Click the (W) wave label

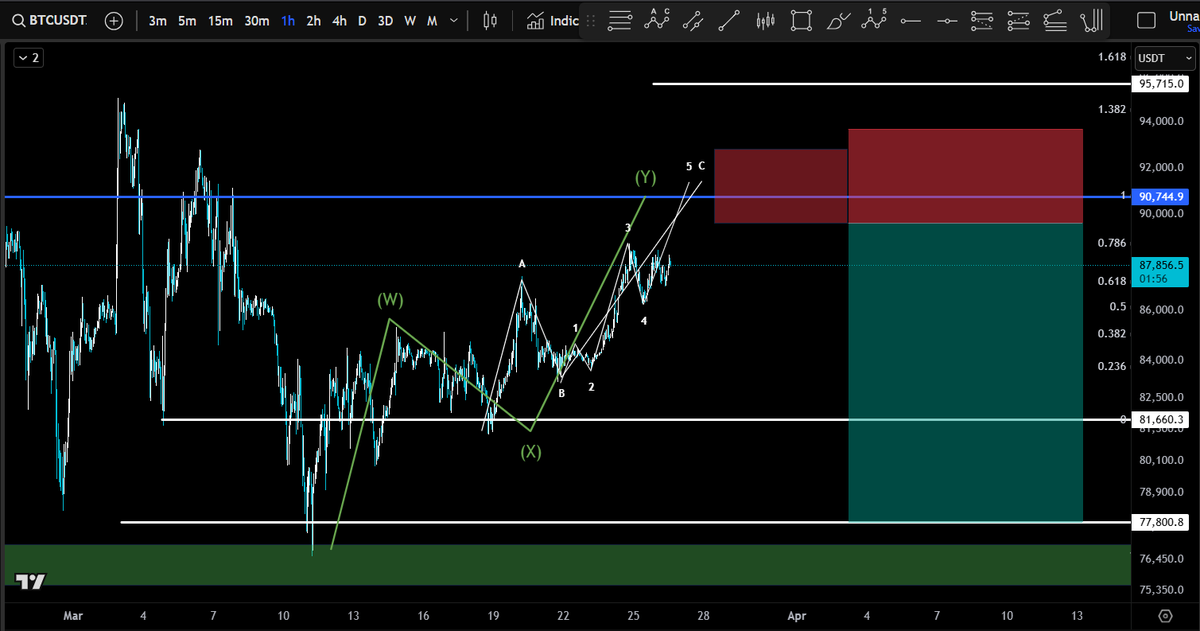tap(391, 300)
